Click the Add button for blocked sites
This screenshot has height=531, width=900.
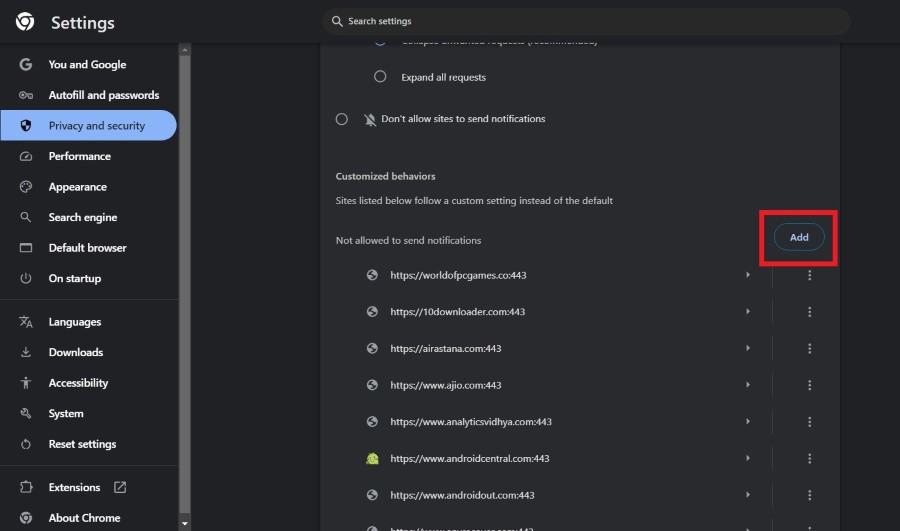[799, 237]
